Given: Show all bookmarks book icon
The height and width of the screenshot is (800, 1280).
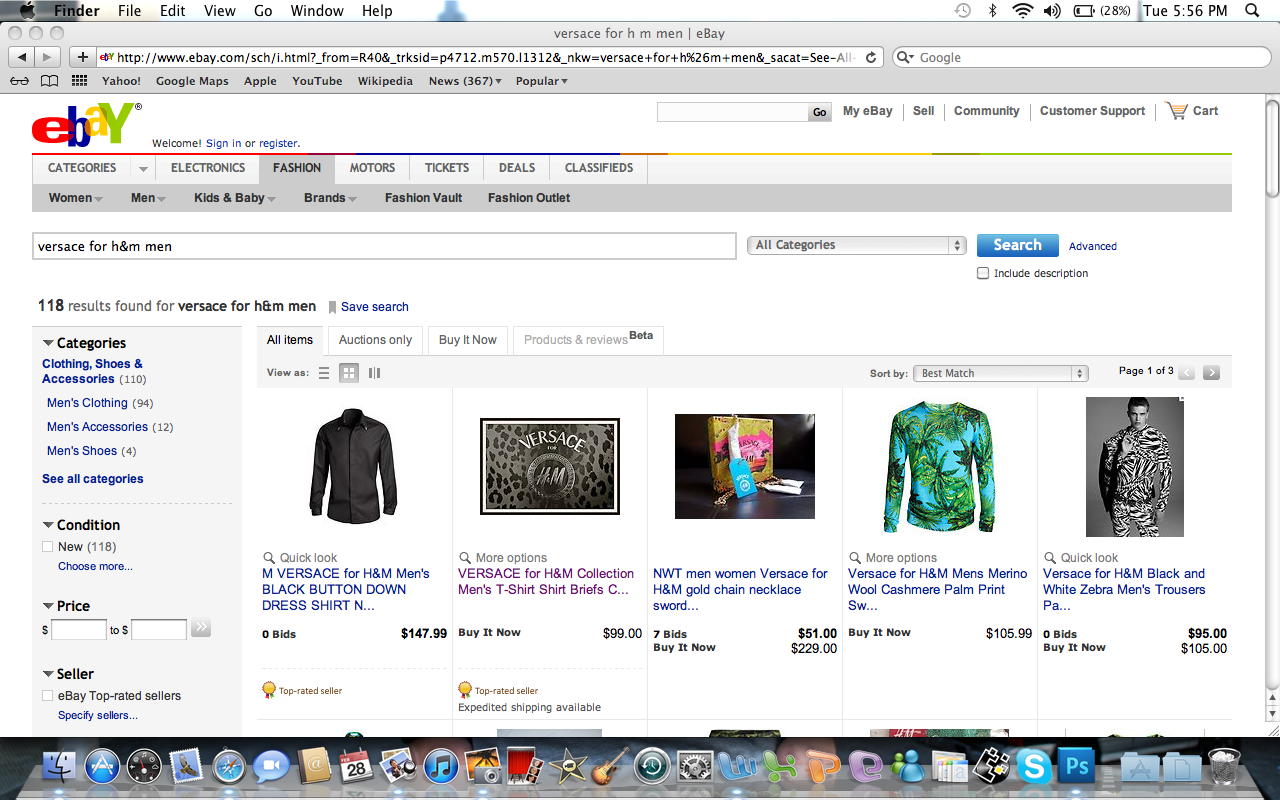Looking at the screenshot, I should [49, 81].
